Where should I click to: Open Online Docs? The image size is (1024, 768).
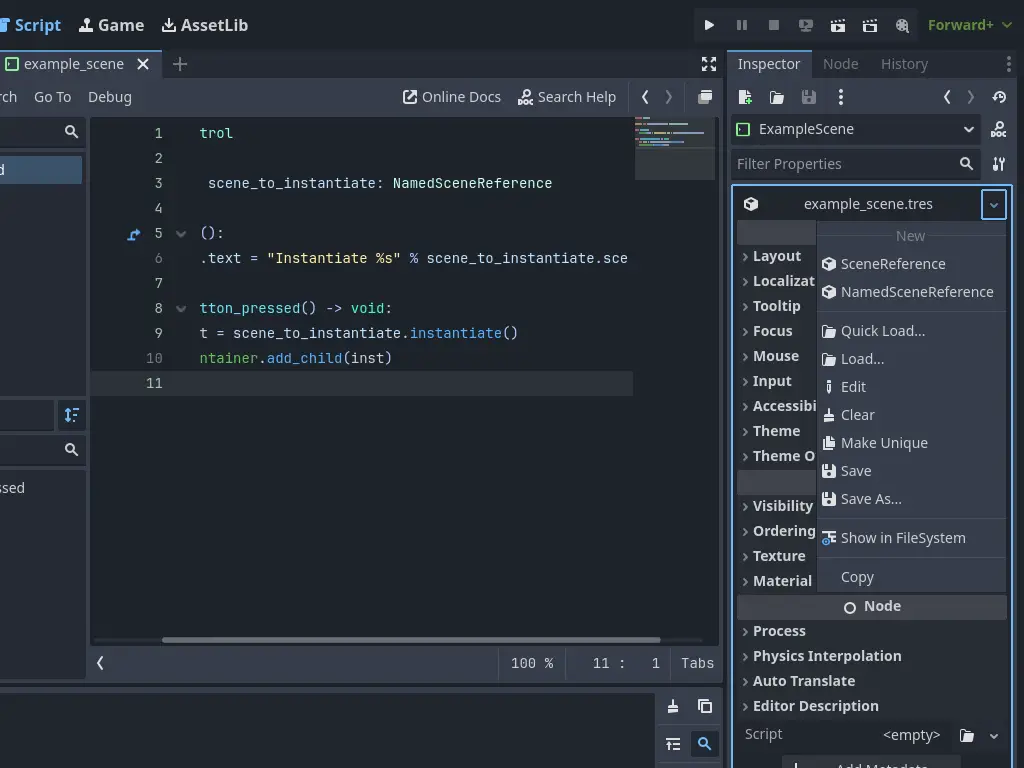(452, 97)
